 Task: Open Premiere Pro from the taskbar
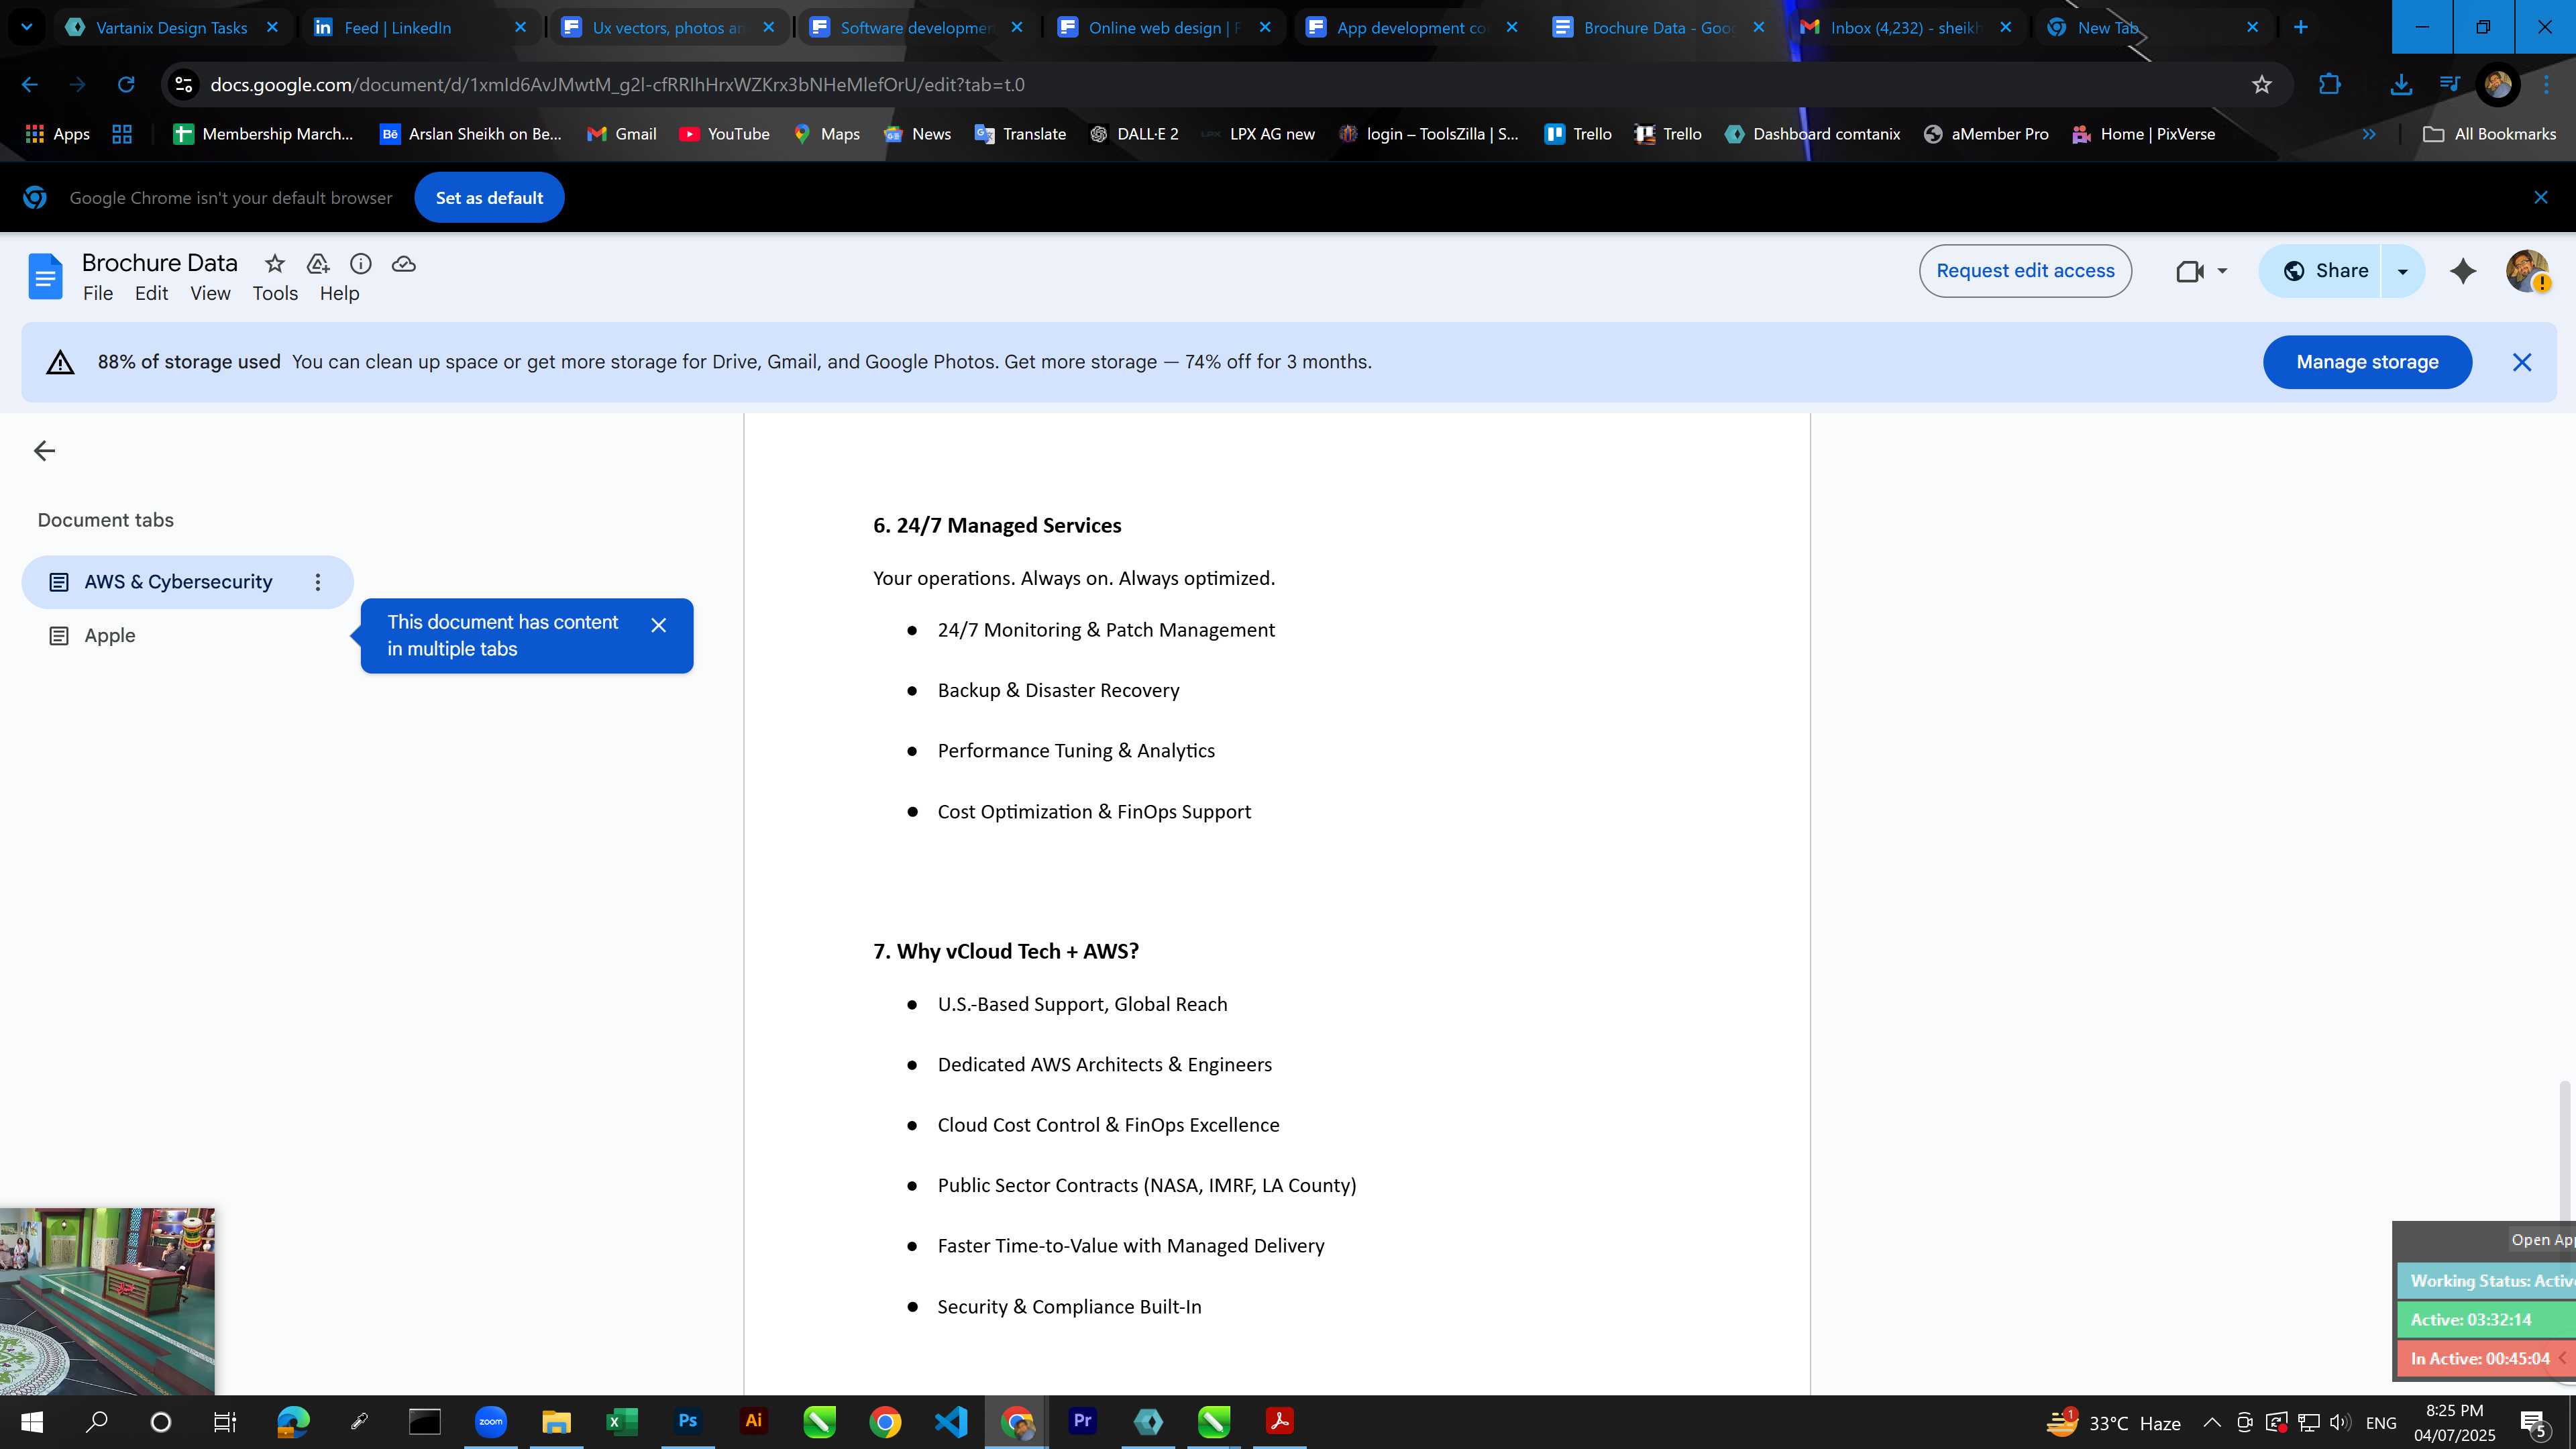coord(1082,1421)
